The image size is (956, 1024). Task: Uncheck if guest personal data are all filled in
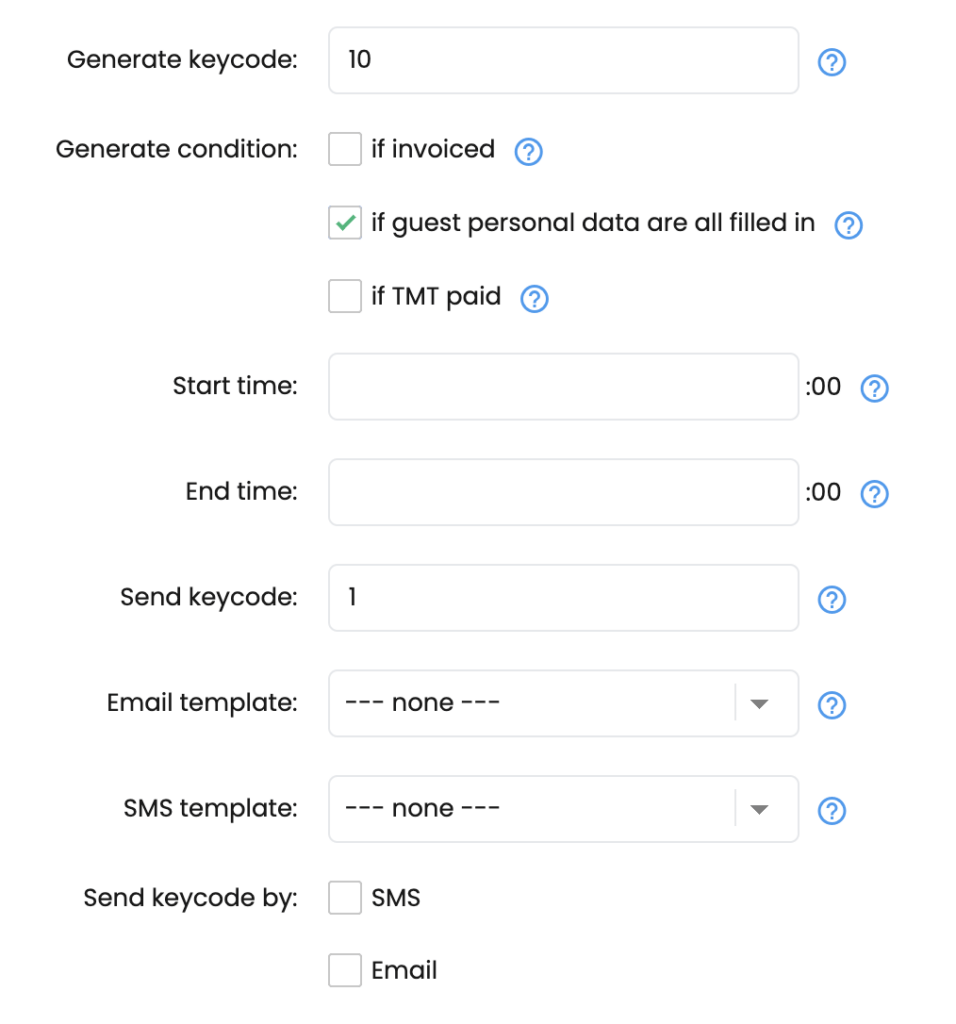[344, 223]
